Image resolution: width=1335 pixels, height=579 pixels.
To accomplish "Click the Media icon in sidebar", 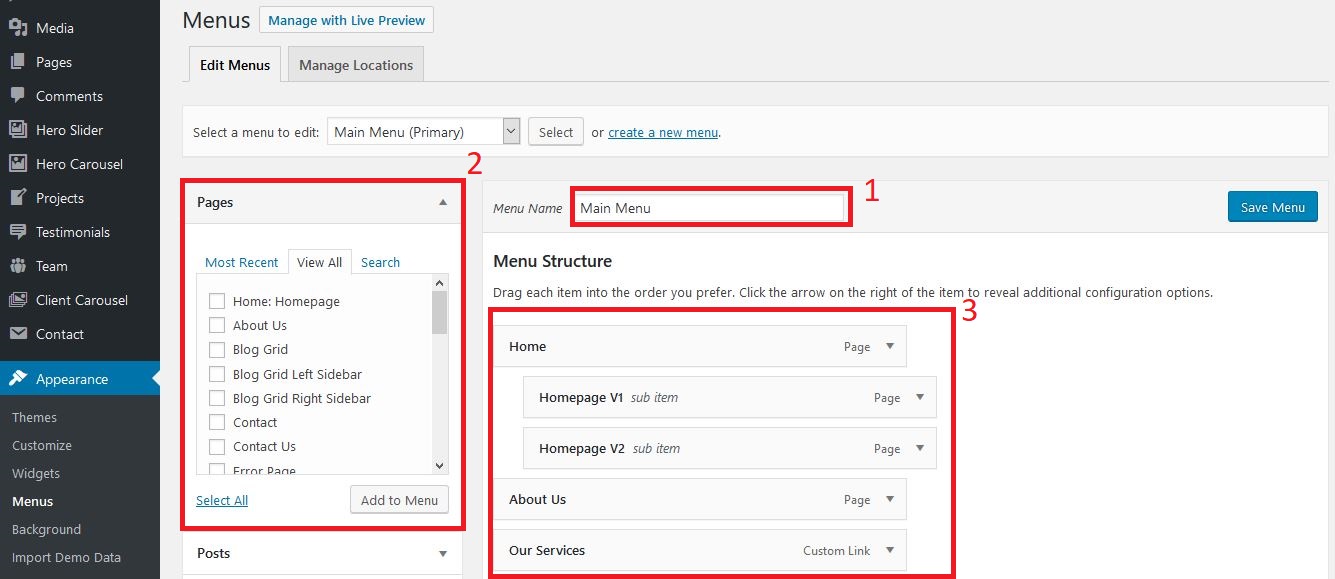I will click(x=18, y=28).
